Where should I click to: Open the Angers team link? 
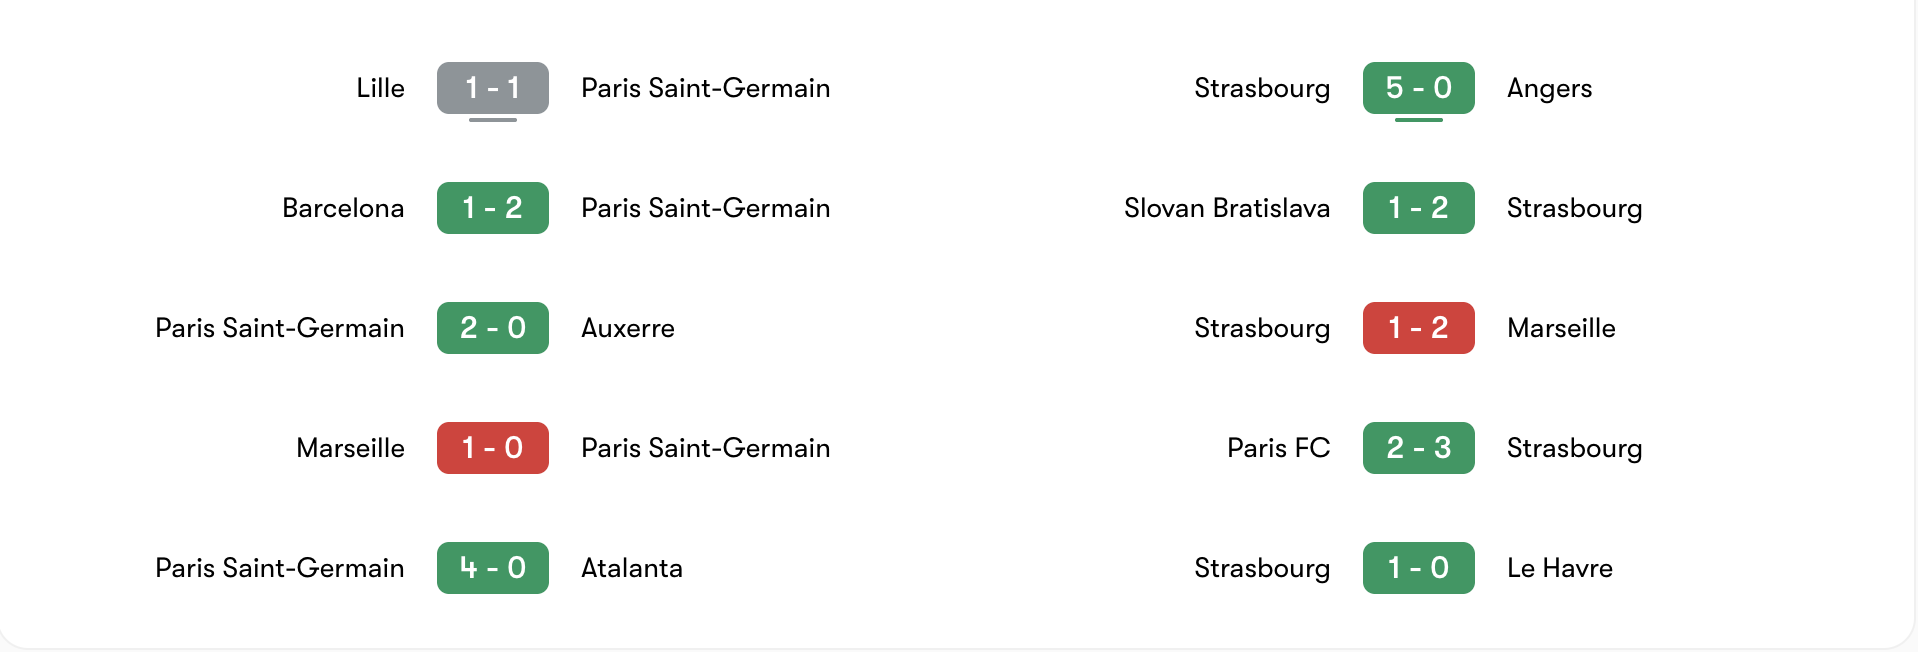(1549, 88)
